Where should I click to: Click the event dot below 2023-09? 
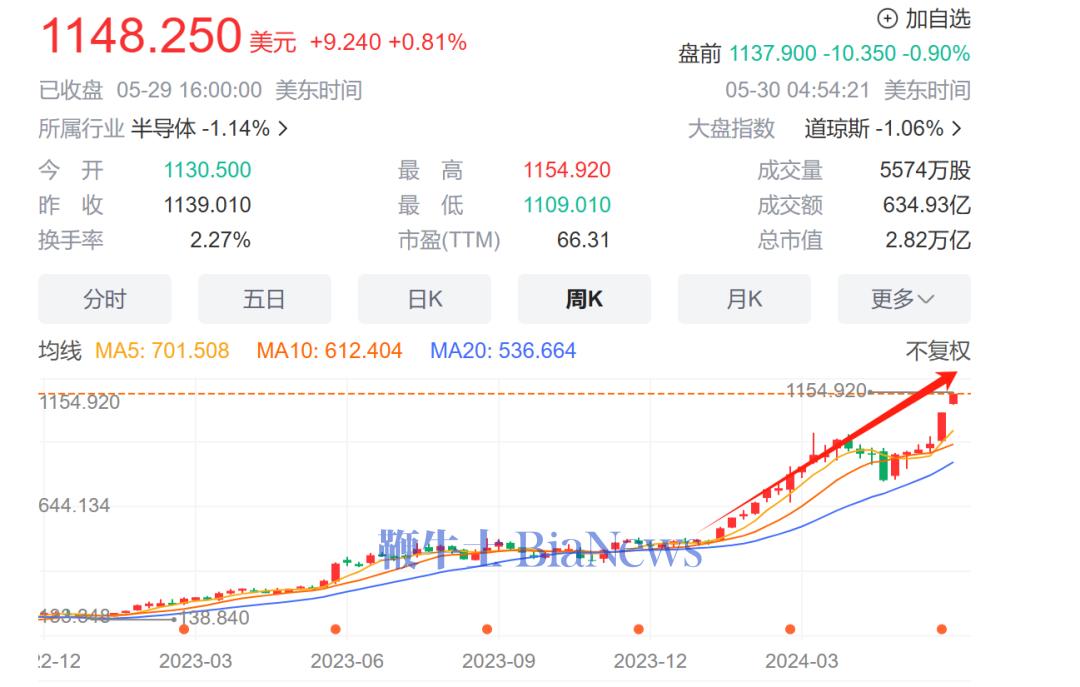coord(487,629)
